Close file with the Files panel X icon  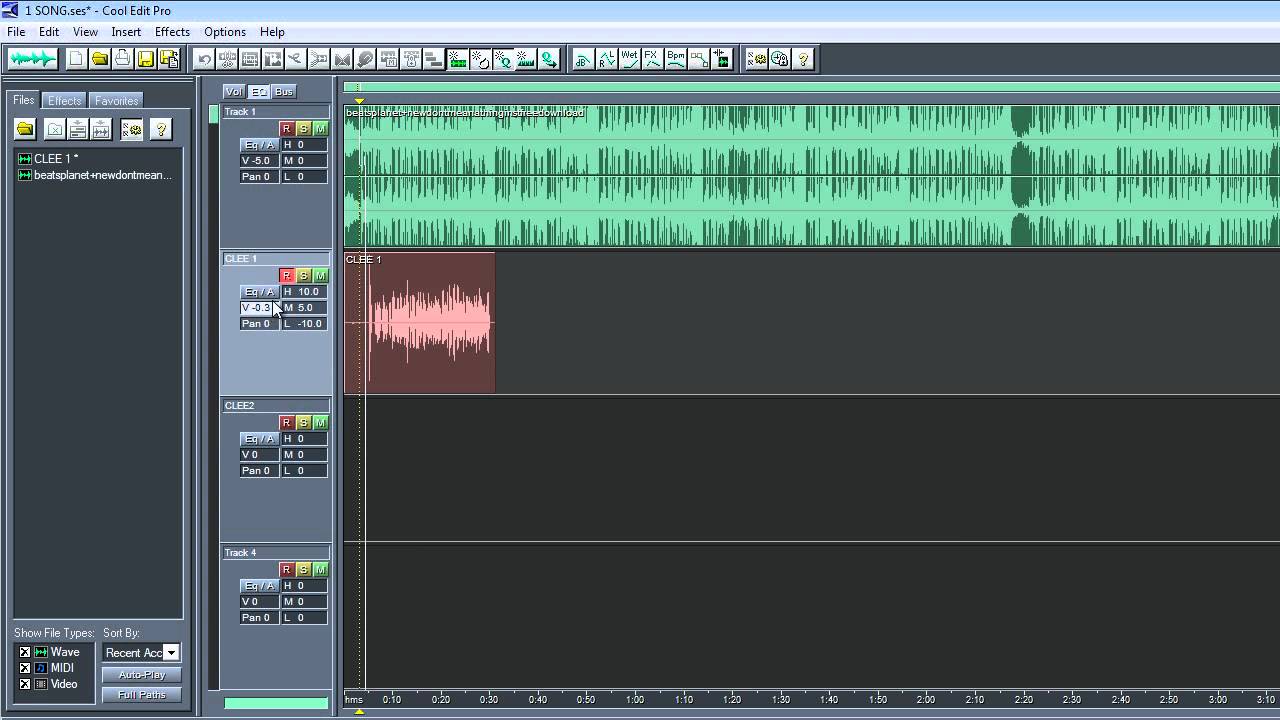(x=55, y=129)
